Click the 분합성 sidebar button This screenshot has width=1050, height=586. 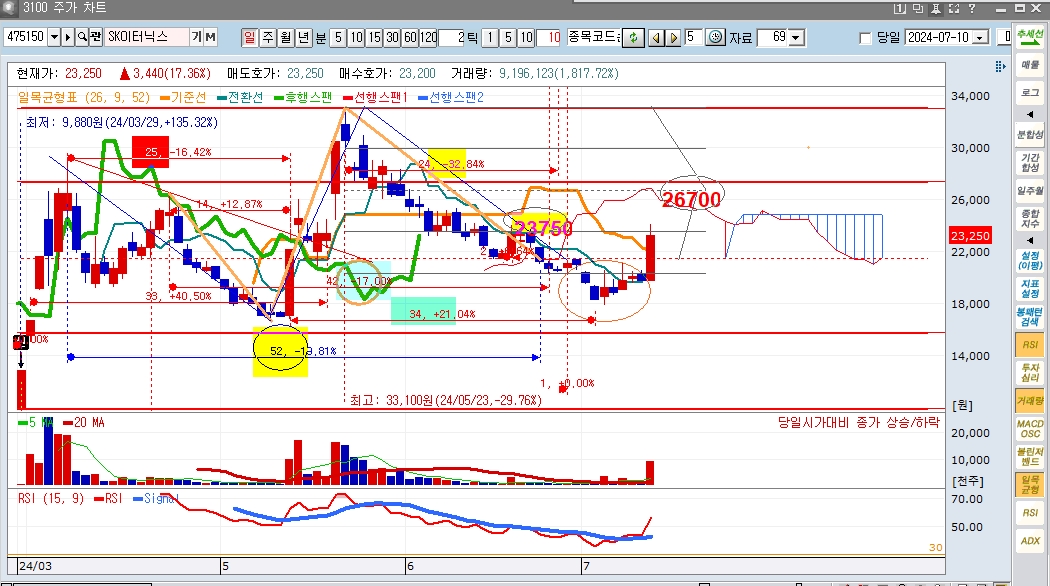coord(1030,135)
